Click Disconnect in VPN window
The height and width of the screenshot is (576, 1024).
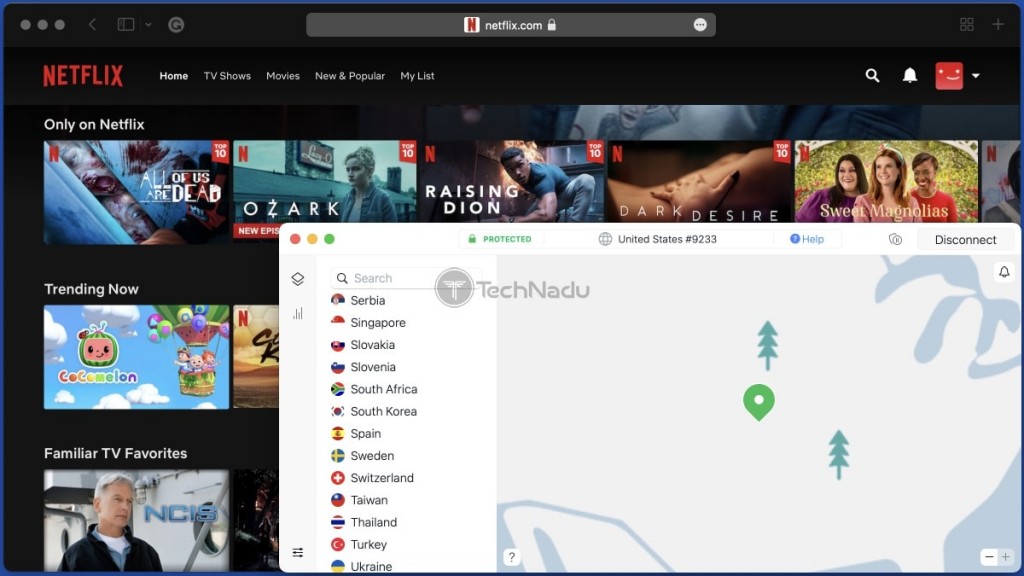click(965, 240)
